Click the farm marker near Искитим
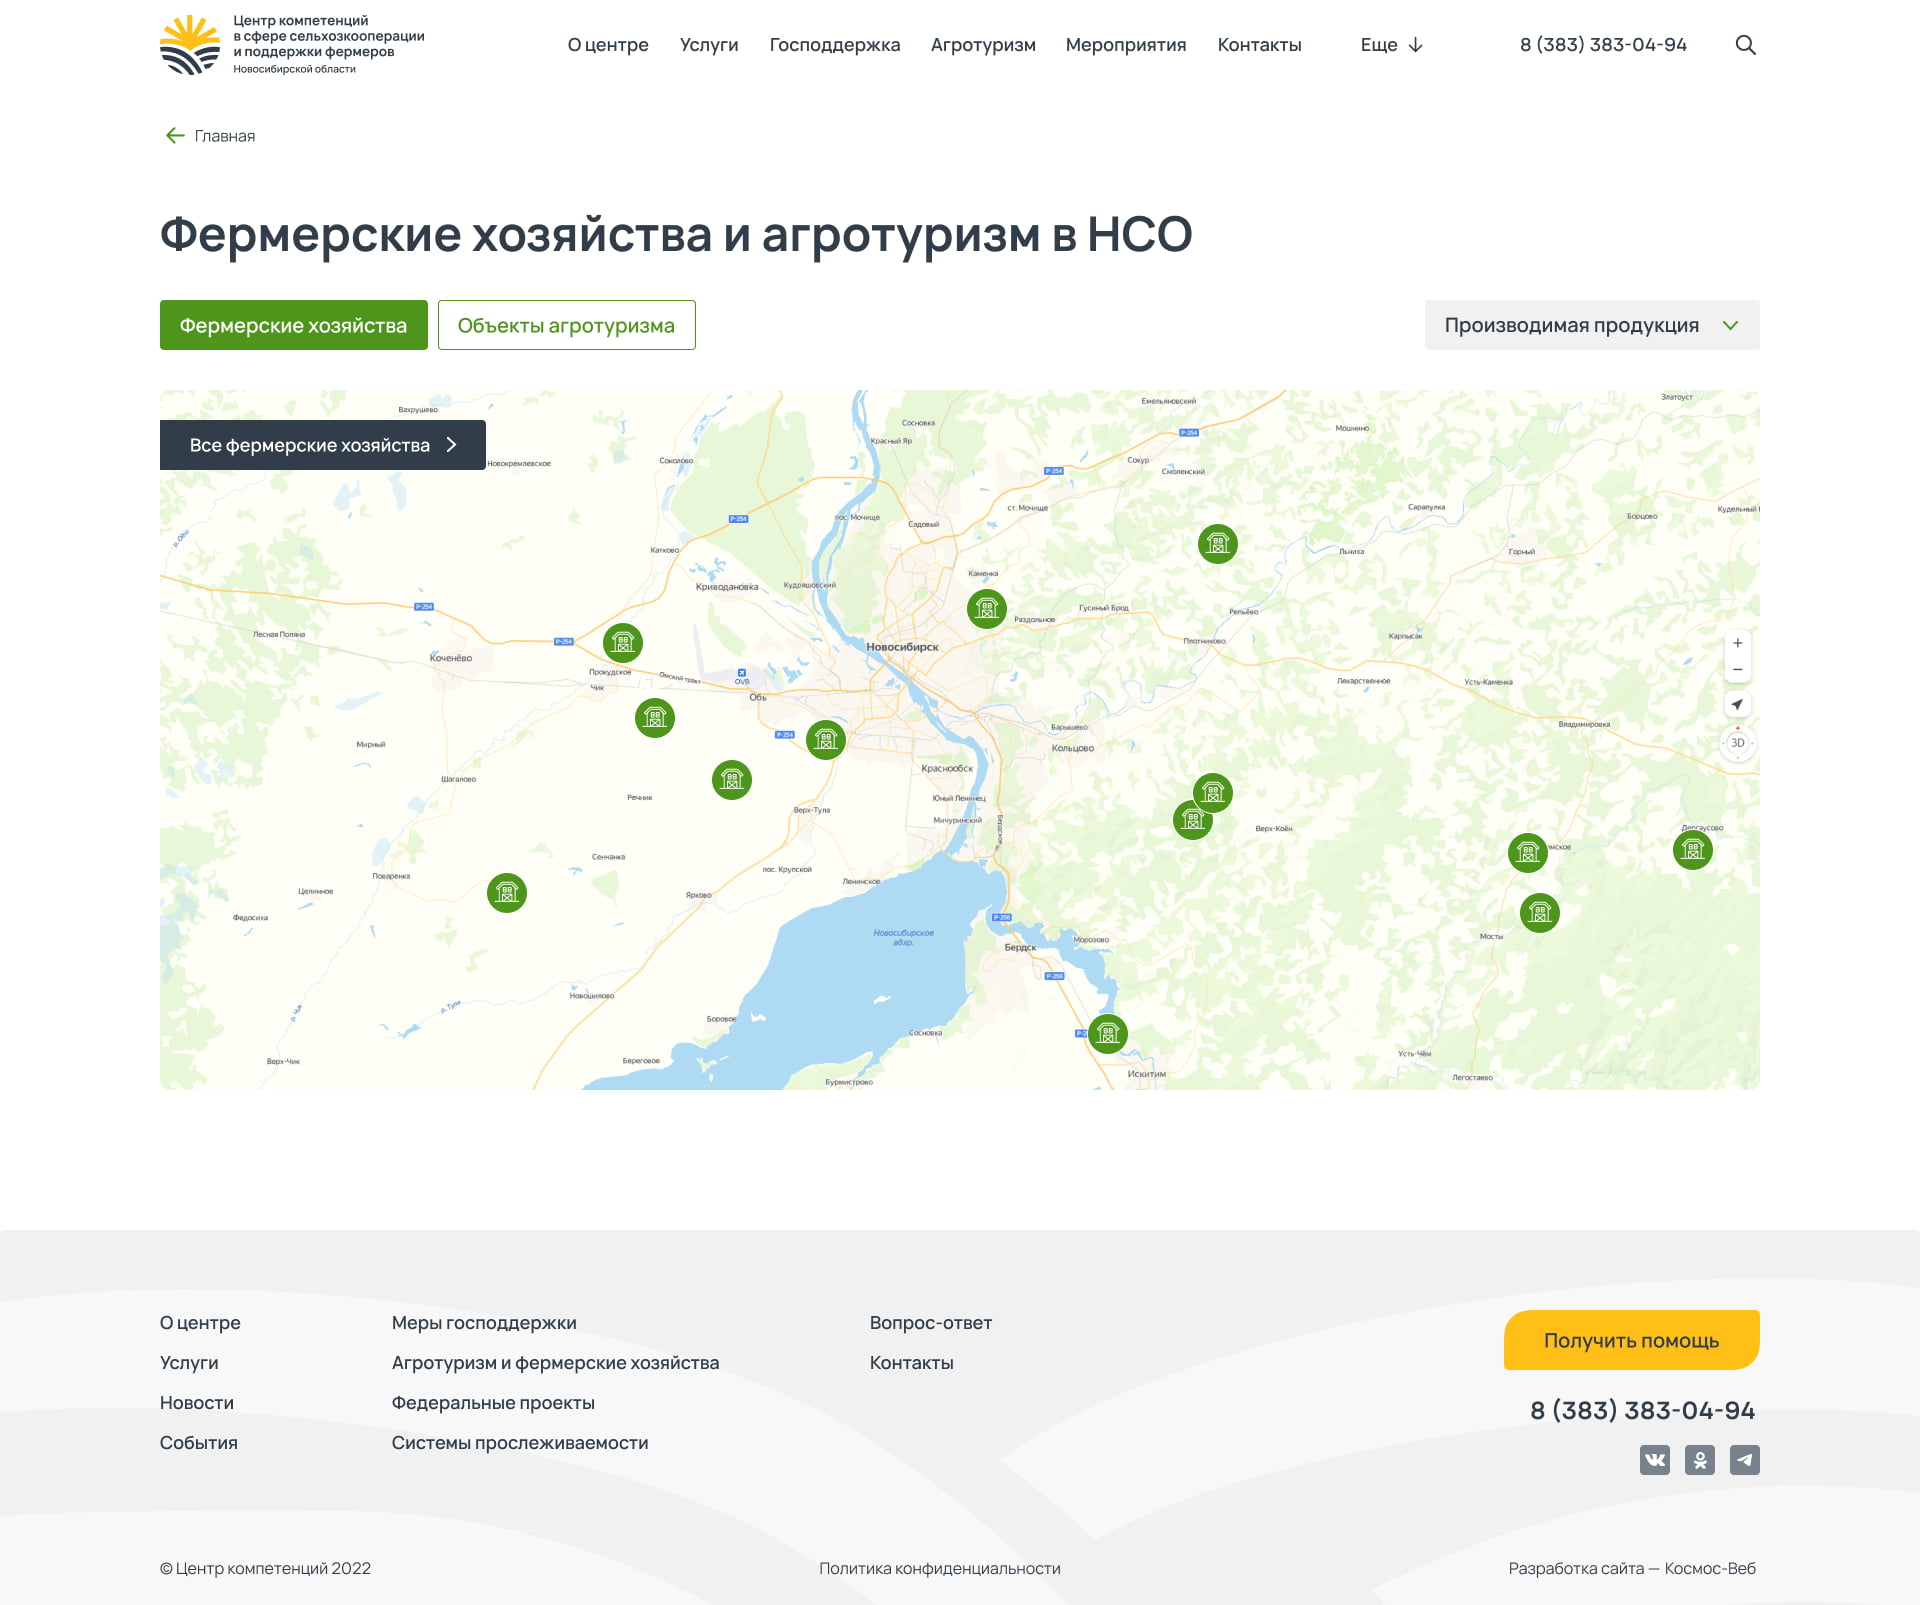The image size is (1920, 1605). [x=1107, y=1033]
